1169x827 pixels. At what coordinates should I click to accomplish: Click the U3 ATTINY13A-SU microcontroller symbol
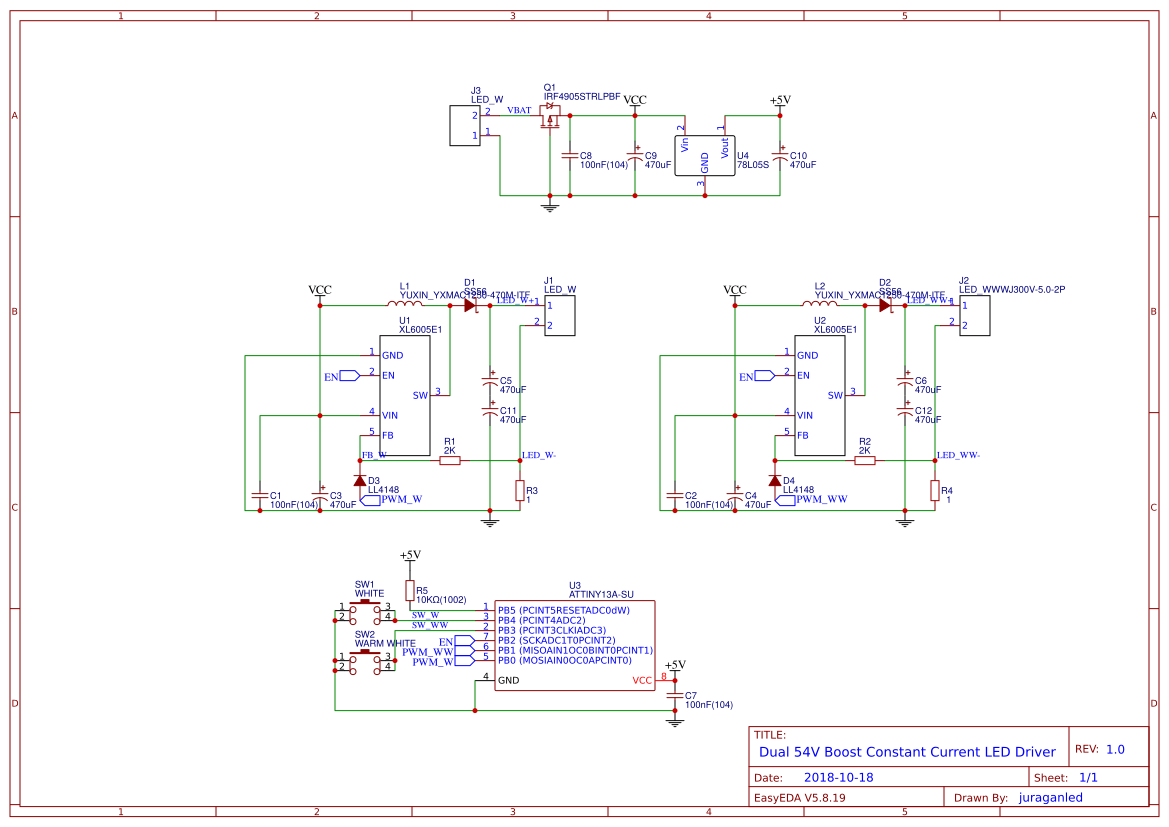click(x=573, y=645)
